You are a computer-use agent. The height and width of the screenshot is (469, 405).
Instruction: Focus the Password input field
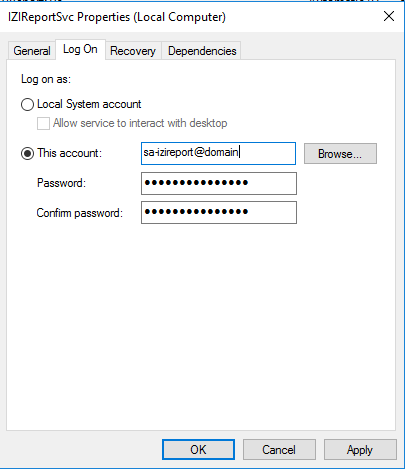point(219,183)
